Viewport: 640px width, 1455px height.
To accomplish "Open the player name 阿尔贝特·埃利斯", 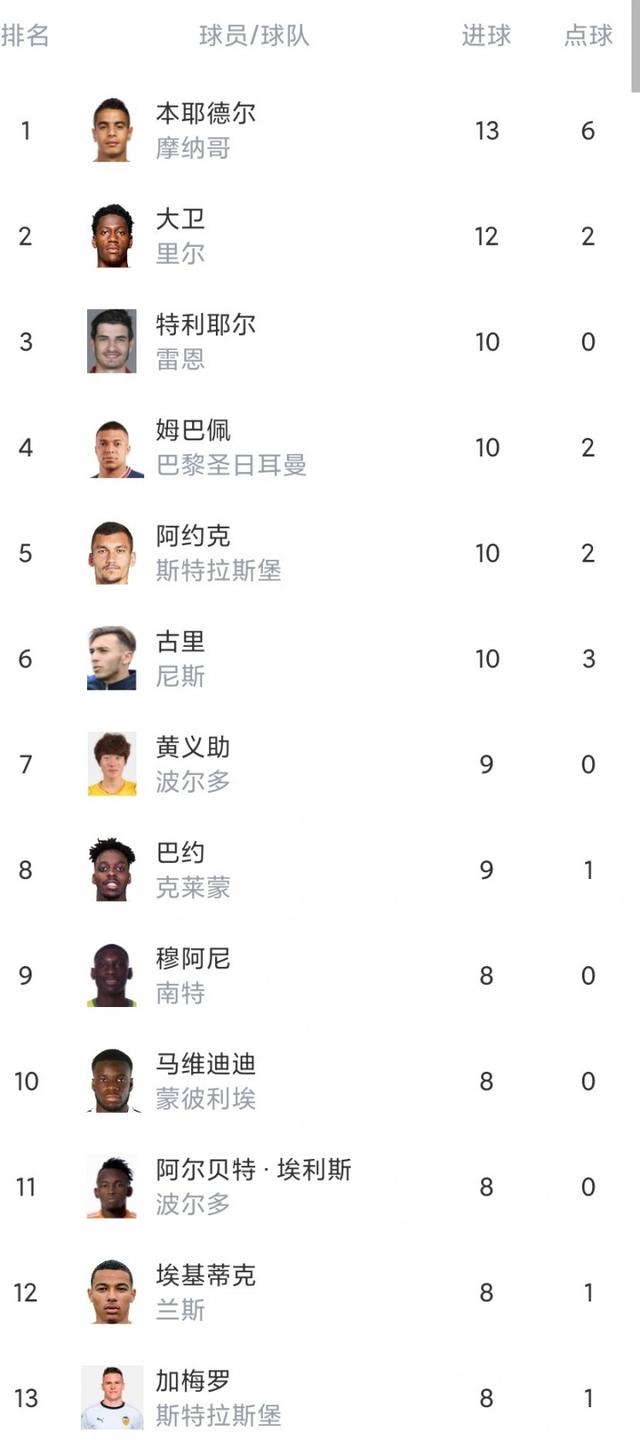I will tap(253, 1169).
